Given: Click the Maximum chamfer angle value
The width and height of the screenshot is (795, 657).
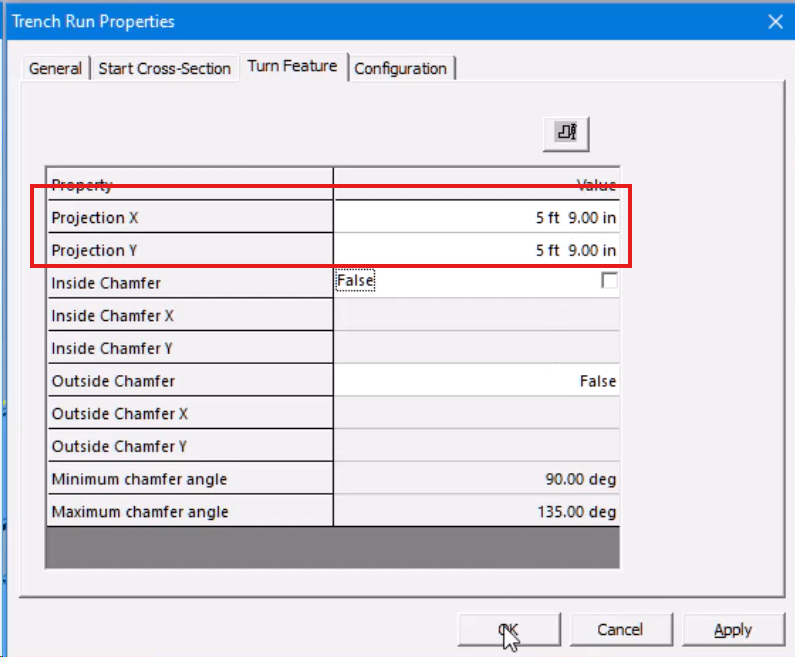Looking at the screenshot, I should pos(476,512).
